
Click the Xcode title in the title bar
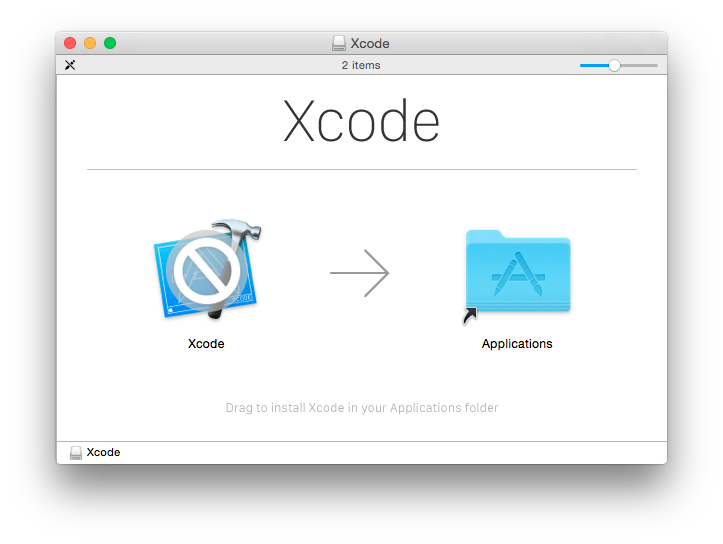pos(370,43)
